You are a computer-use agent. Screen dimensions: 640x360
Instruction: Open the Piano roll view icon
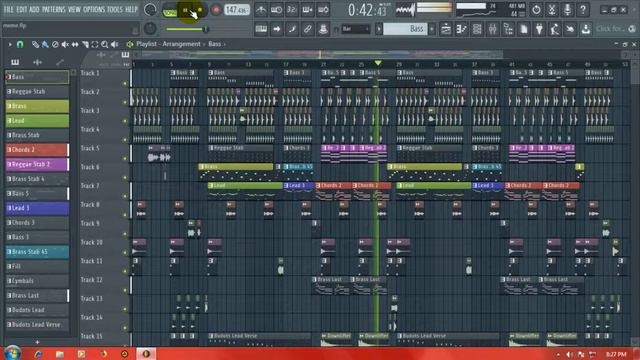[462, 29]
